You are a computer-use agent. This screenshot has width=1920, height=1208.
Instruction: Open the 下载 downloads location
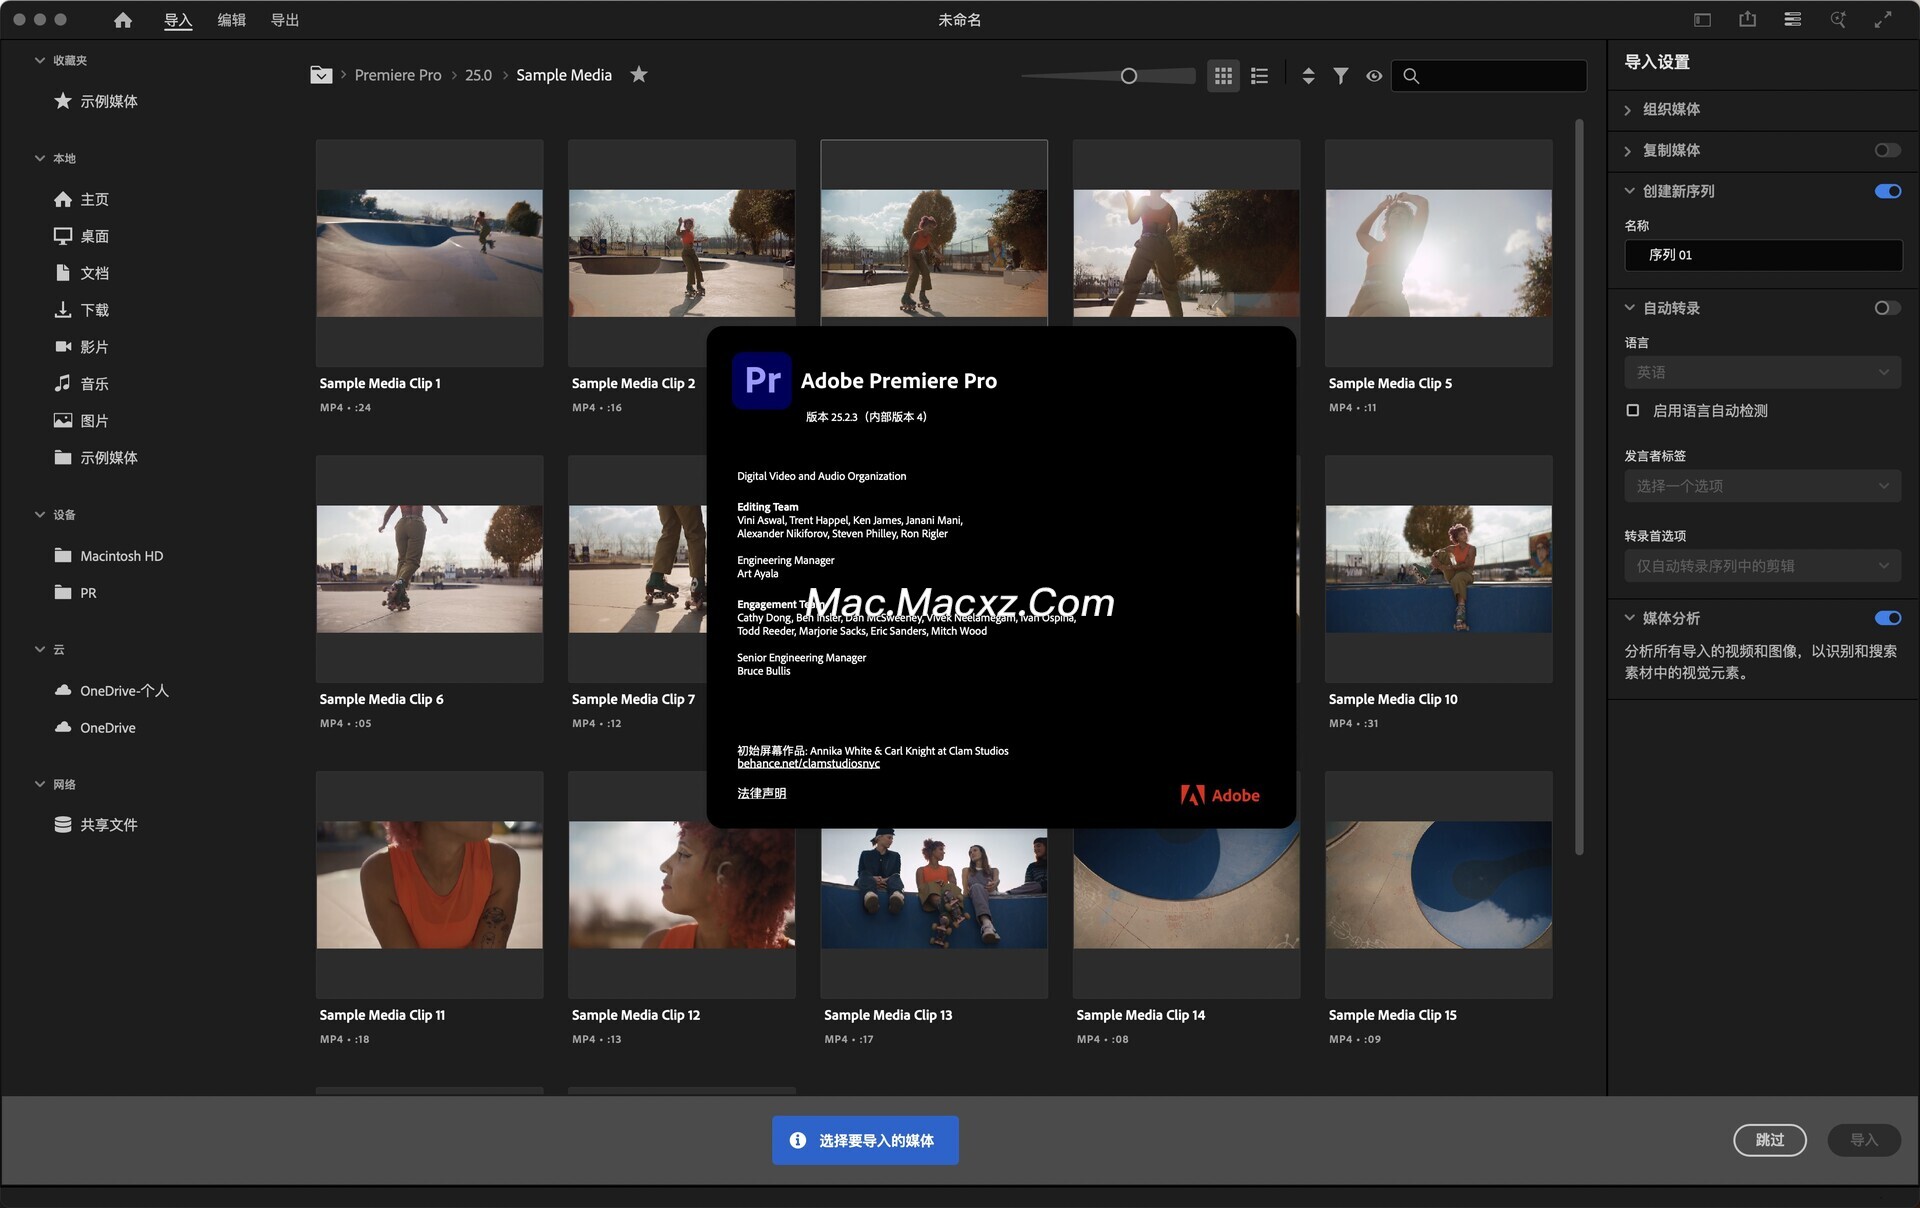click(82, 310)
